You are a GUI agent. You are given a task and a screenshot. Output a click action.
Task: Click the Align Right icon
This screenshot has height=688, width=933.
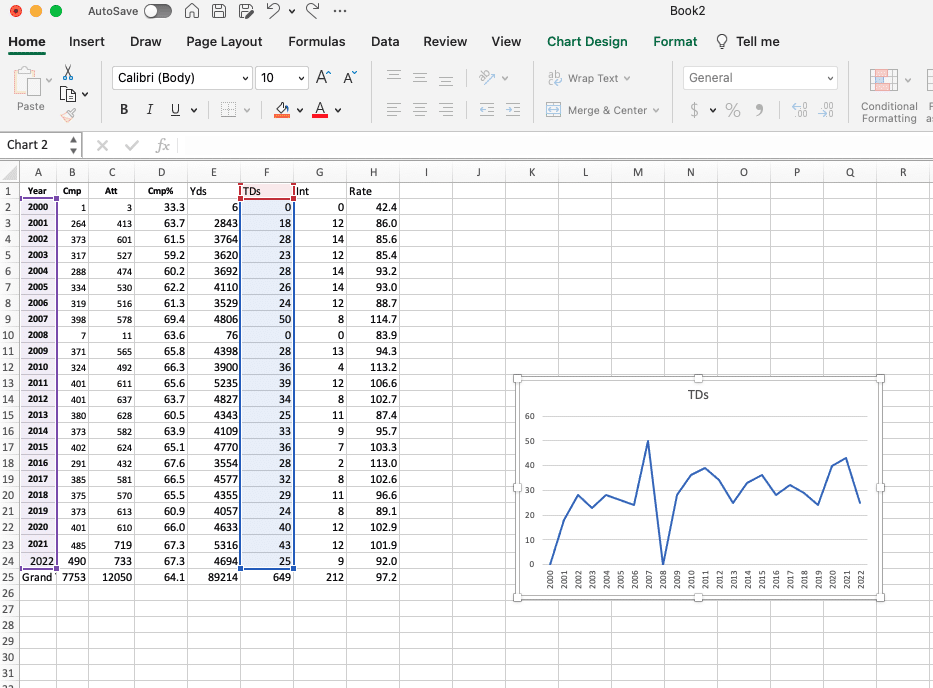[x=446, y=110]
